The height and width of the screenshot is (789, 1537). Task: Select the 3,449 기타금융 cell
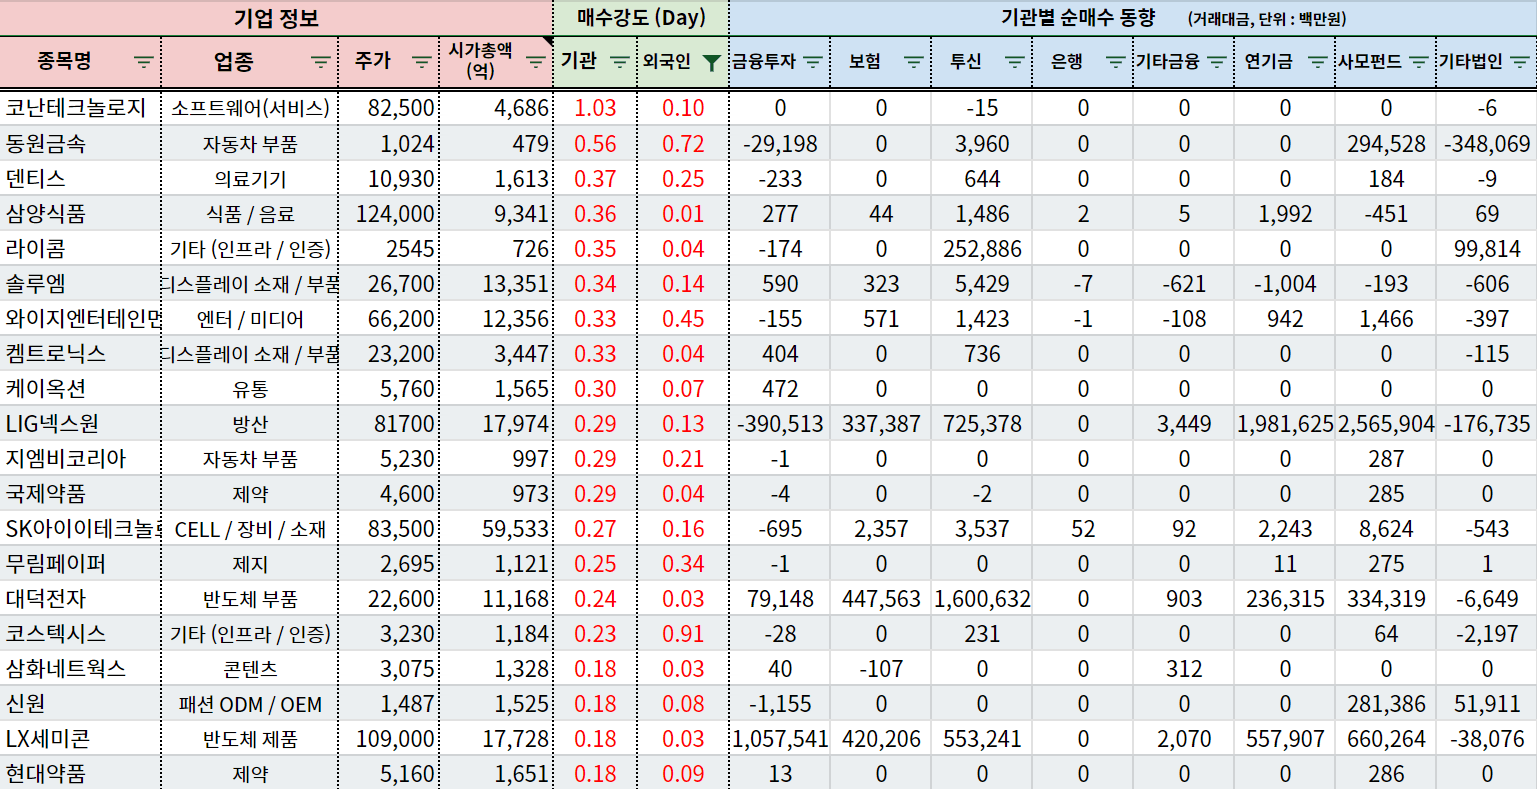pyautogui.click(x=1184, y=423)
